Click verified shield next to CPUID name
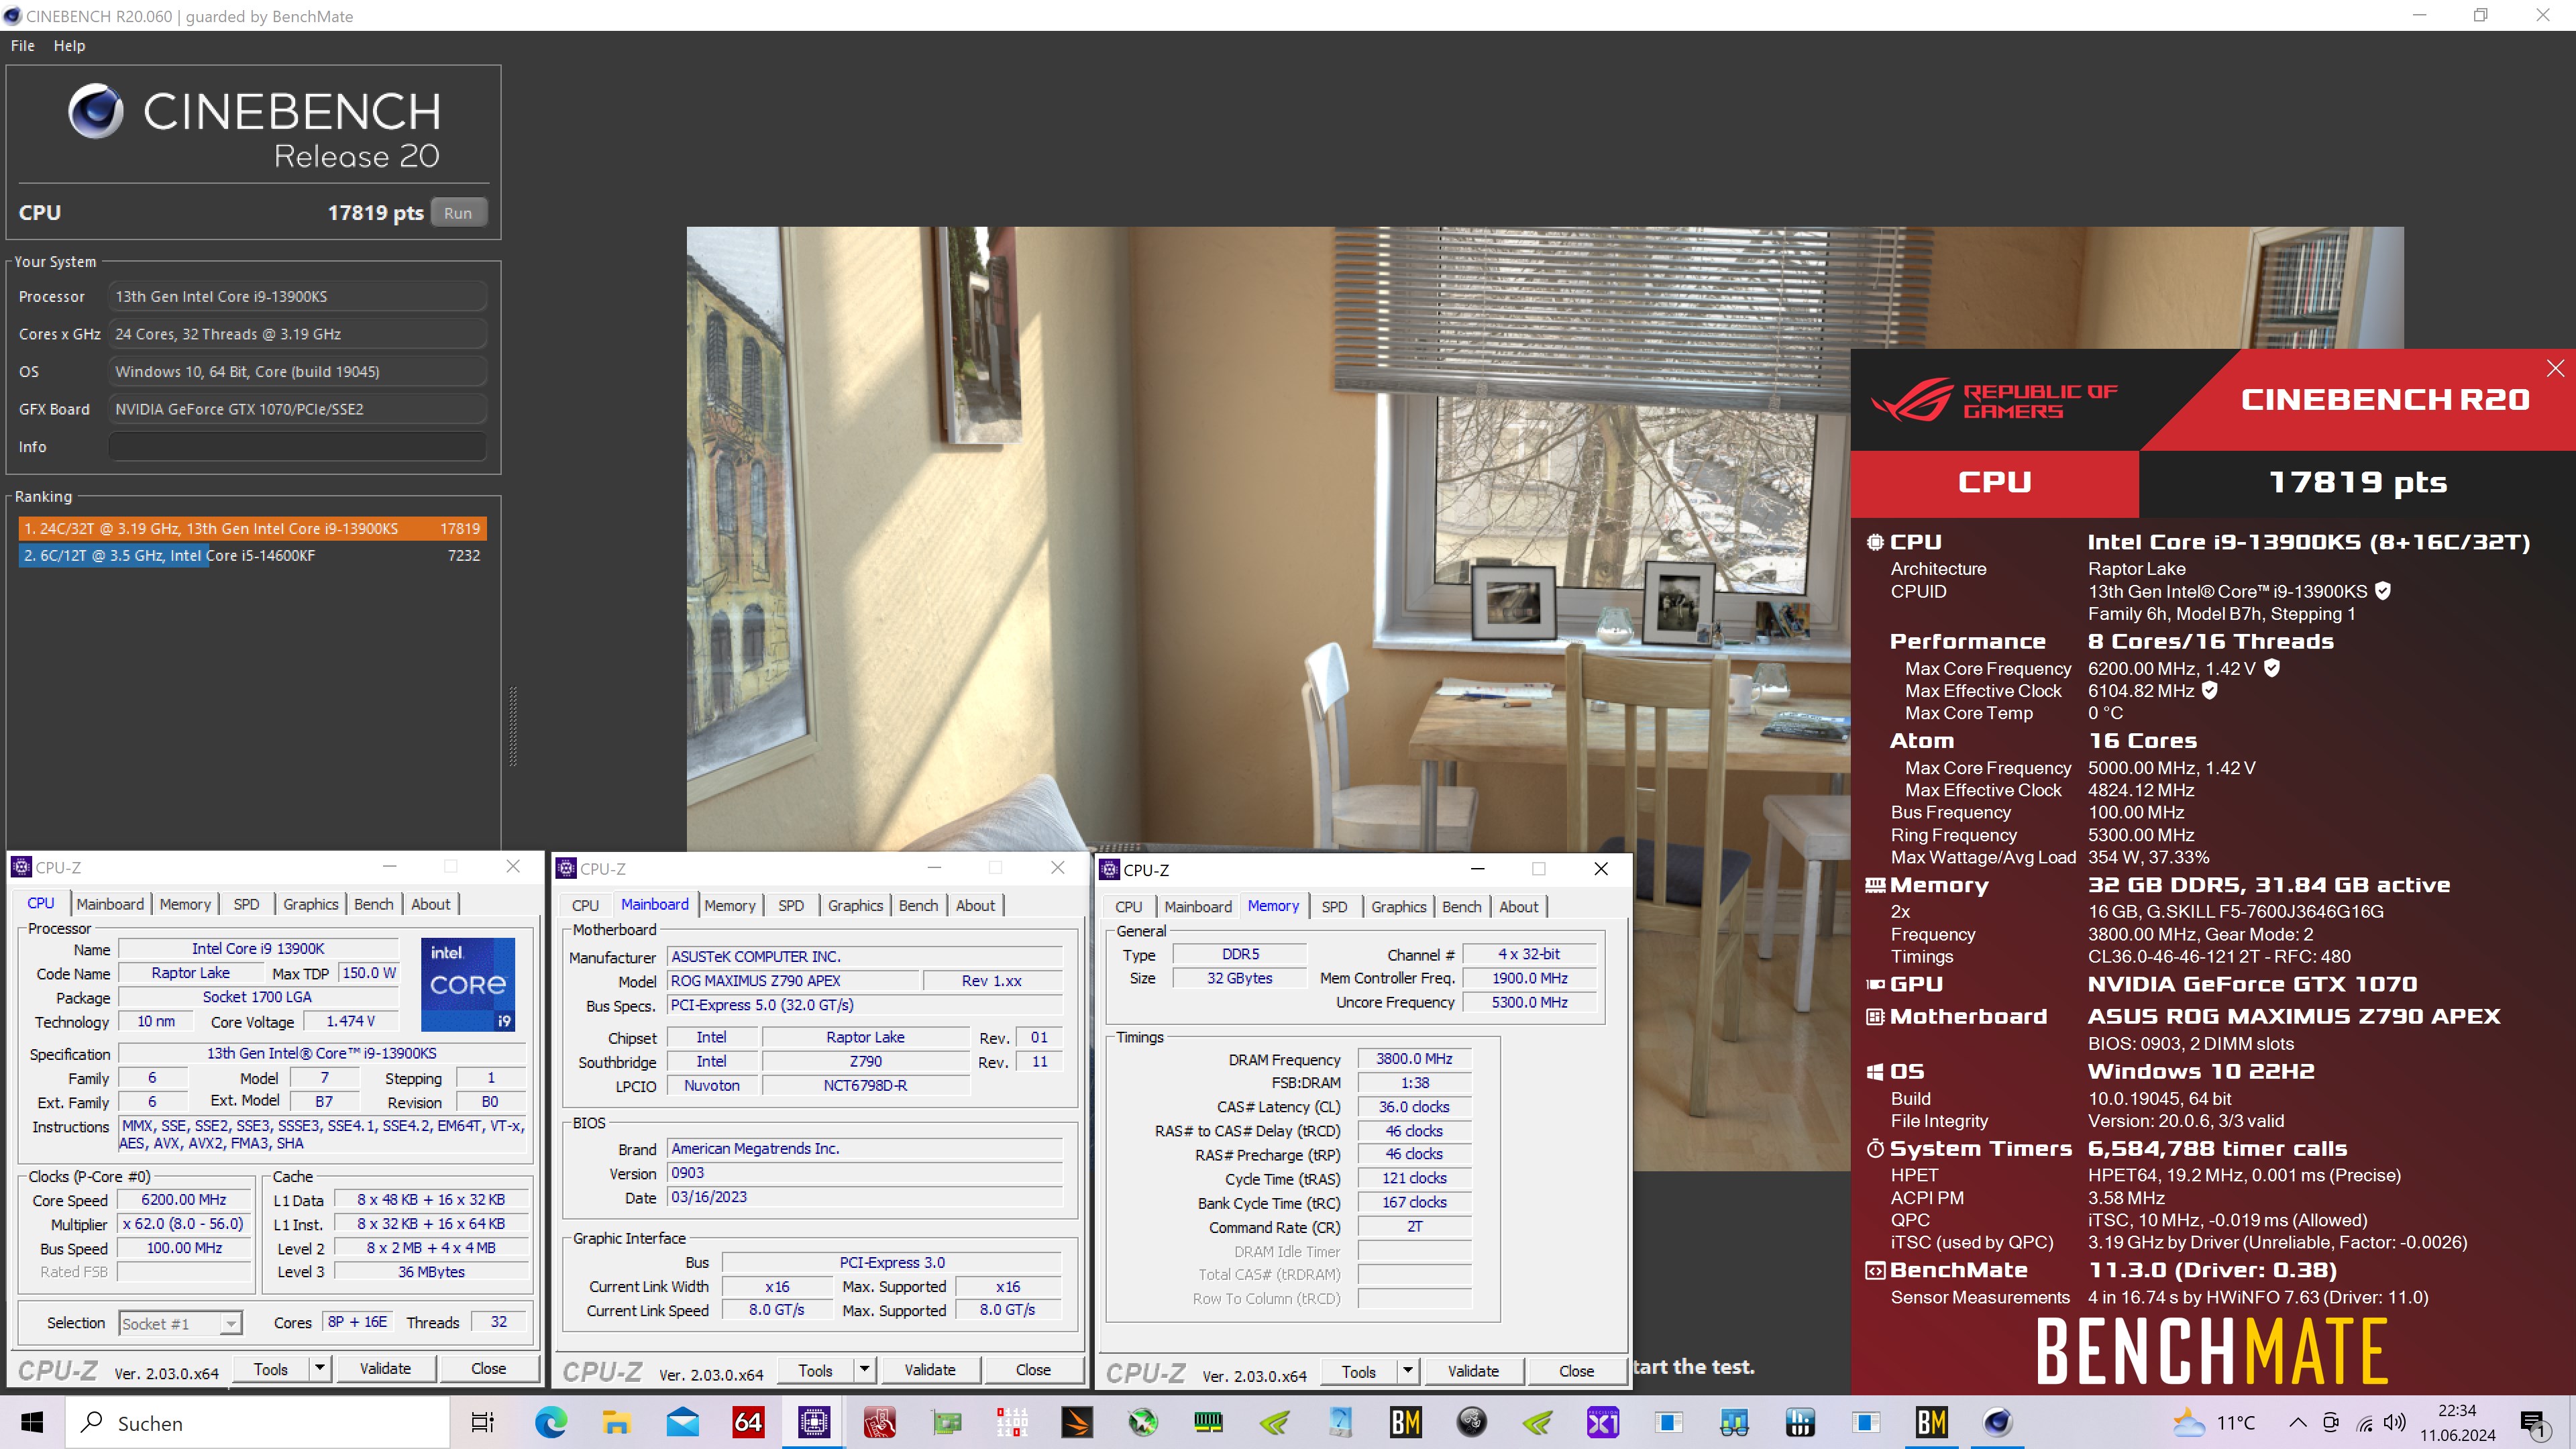The height and width of the screenshot is (1449, 2576). click(x=2383, y=591)
